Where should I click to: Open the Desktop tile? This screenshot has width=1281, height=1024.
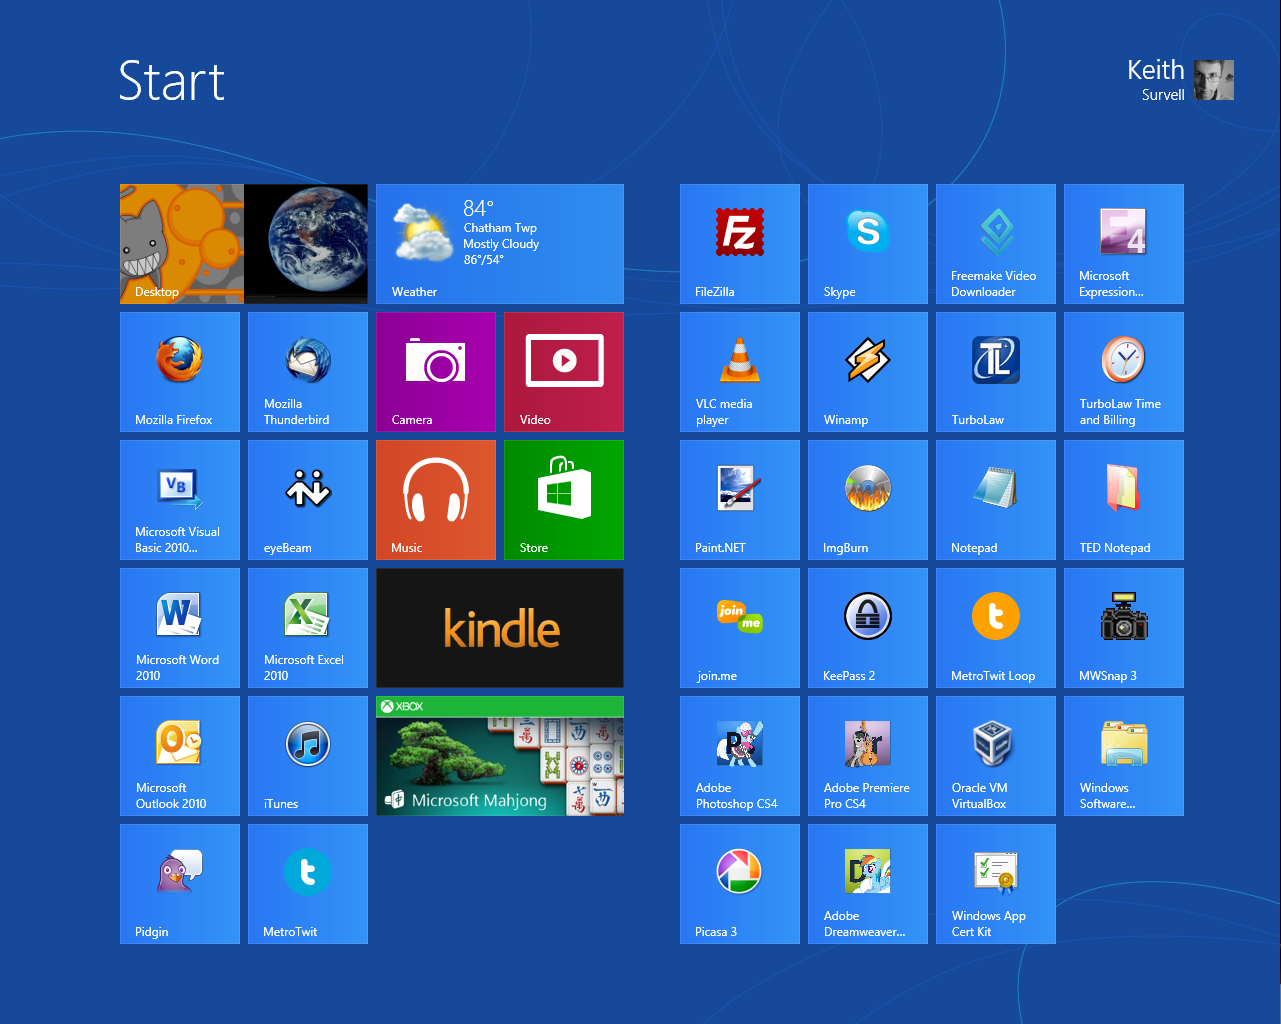pos(244,244)
